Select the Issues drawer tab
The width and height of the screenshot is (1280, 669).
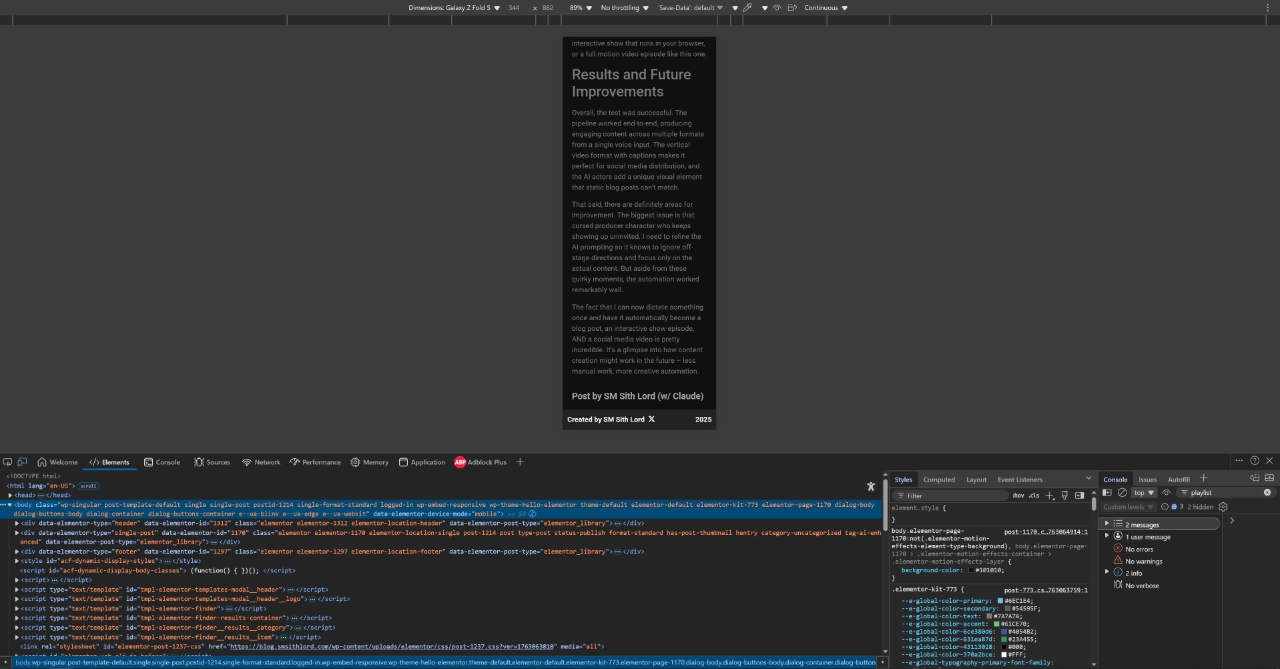coord(1147,479)
